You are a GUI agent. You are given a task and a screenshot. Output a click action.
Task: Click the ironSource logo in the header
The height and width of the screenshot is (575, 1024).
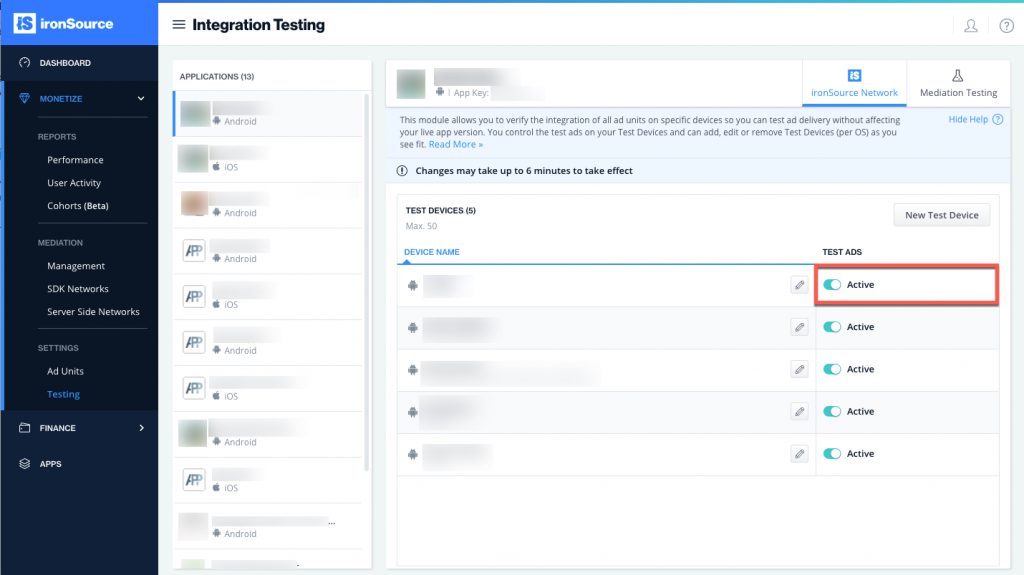coord(63,24)
